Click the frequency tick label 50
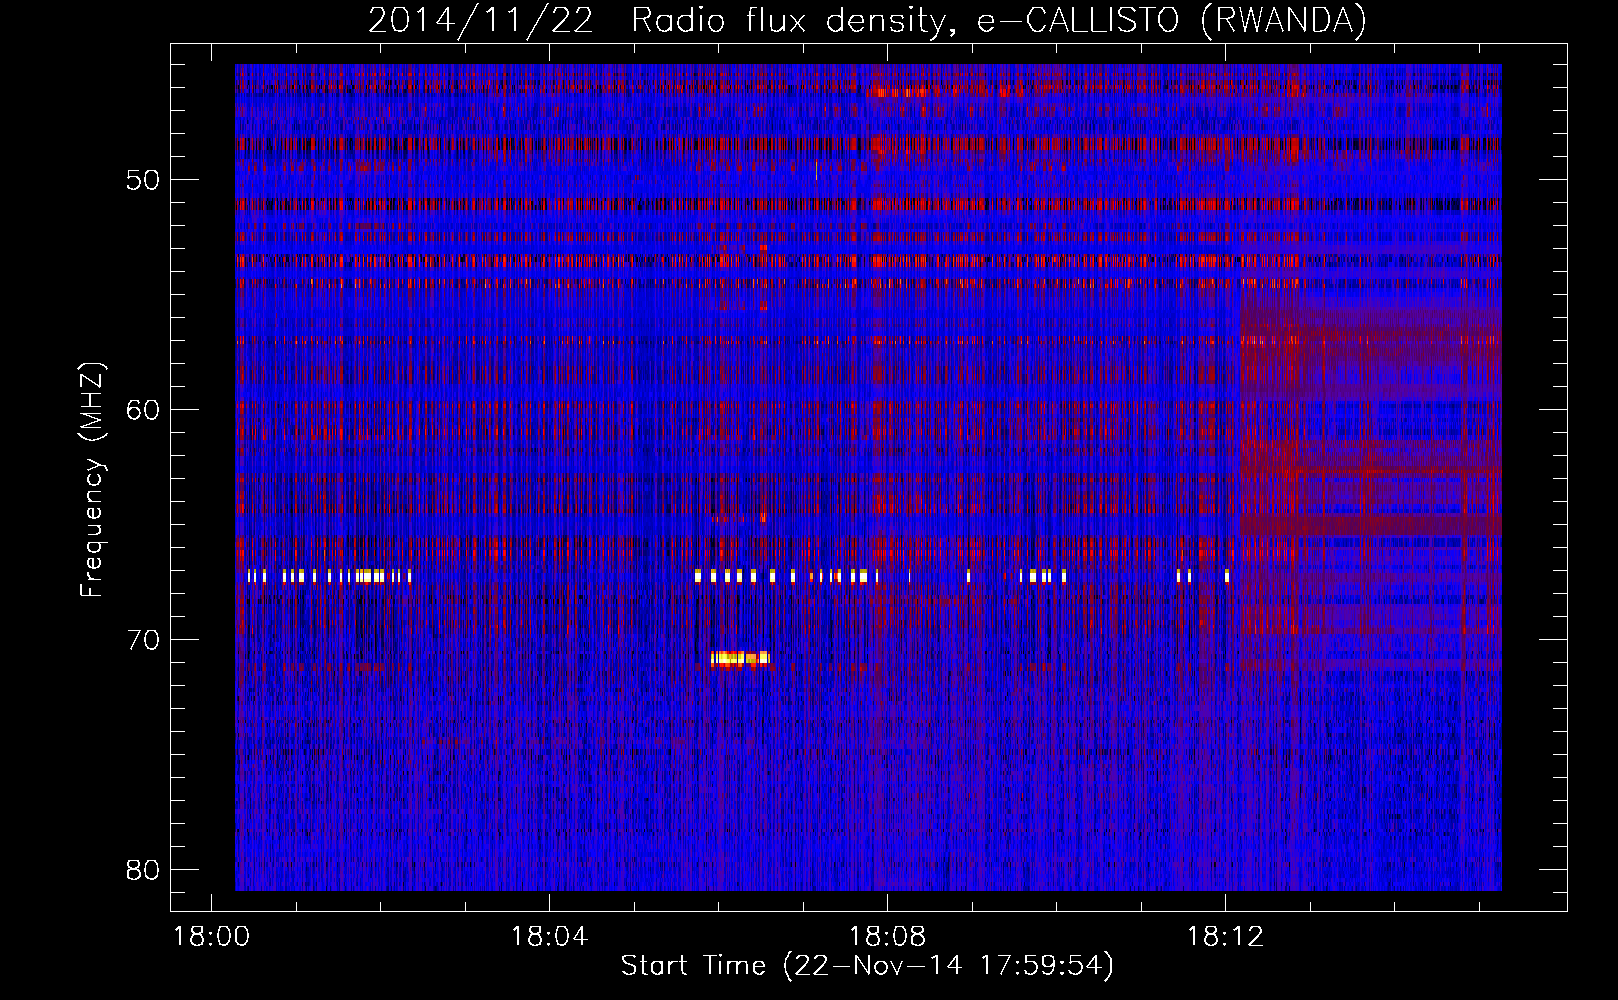This screenshot has height=1000, width=1618. pyautogui.click(x=143, y=180)
